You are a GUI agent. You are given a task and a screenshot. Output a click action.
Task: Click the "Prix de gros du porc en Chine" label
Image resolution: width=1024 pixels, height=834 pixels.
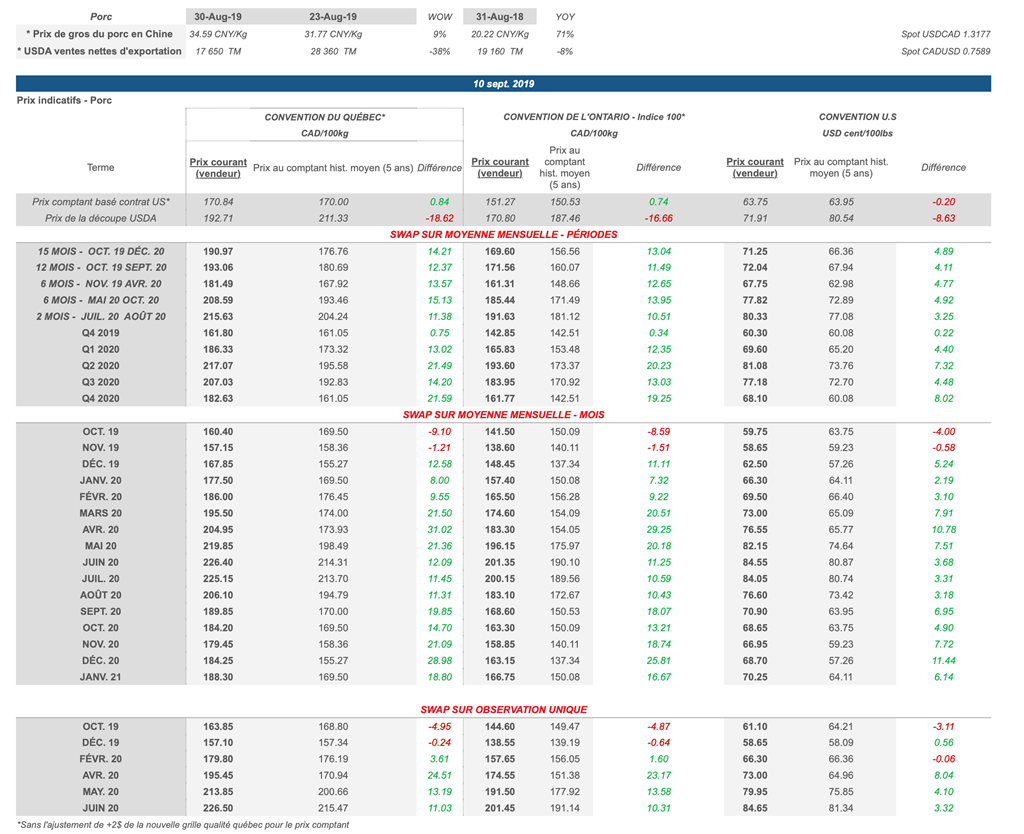click(100, 34)
